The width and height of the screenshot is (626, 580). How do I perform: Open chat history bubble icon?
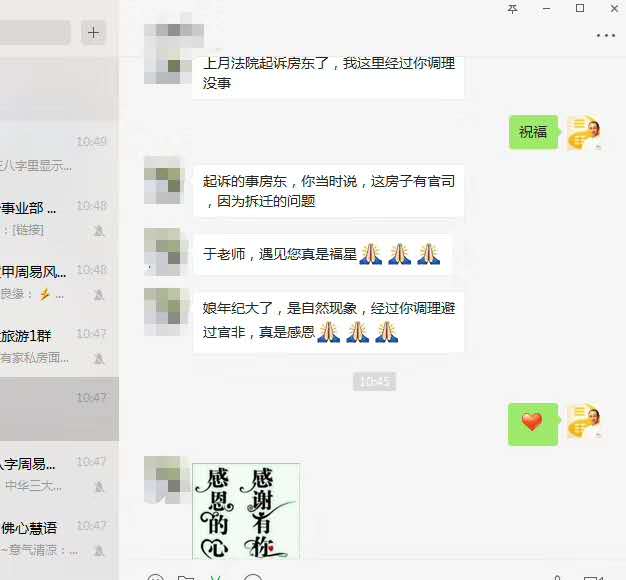pos(253,577)
